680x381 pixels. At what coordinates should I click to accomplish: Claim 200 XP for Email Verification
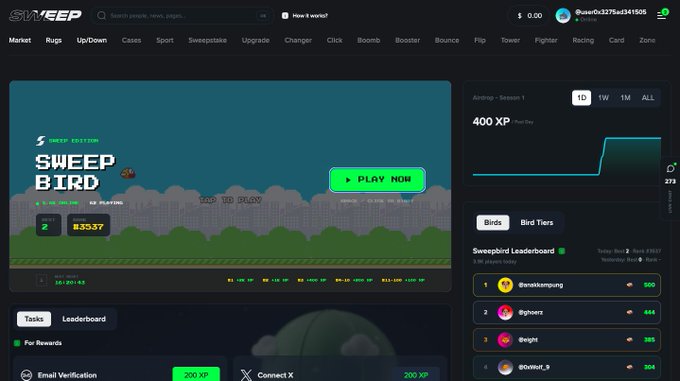196,375
